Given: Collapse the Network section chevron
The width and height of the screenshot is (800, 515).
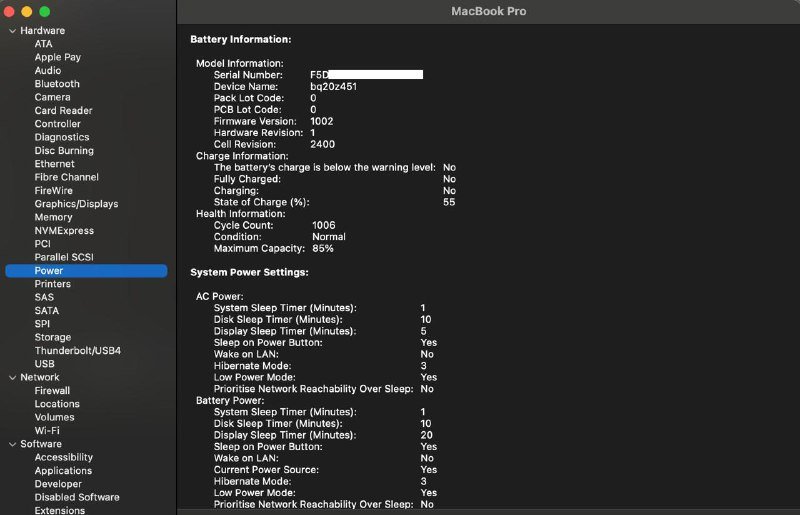Looking at the screenshot, I should (12, 378).
